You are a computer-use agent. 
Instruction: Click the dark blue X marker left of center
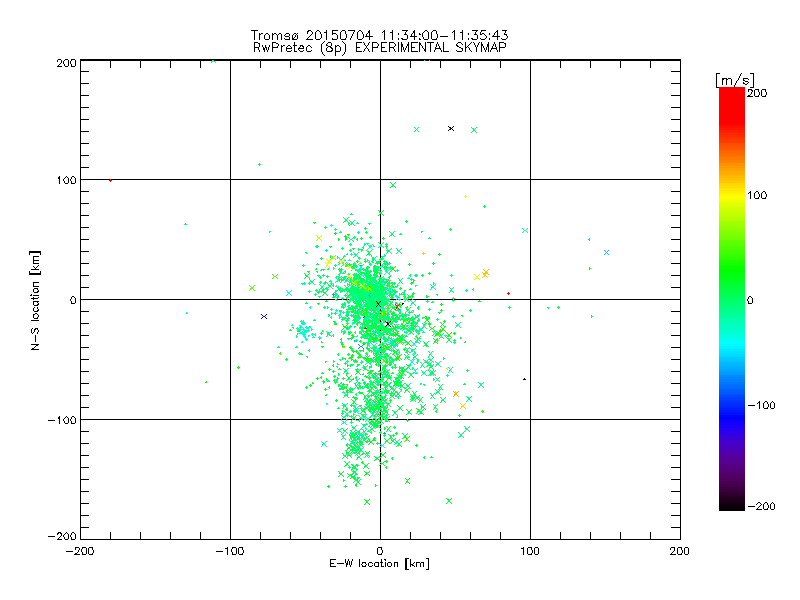click(264, 316)
